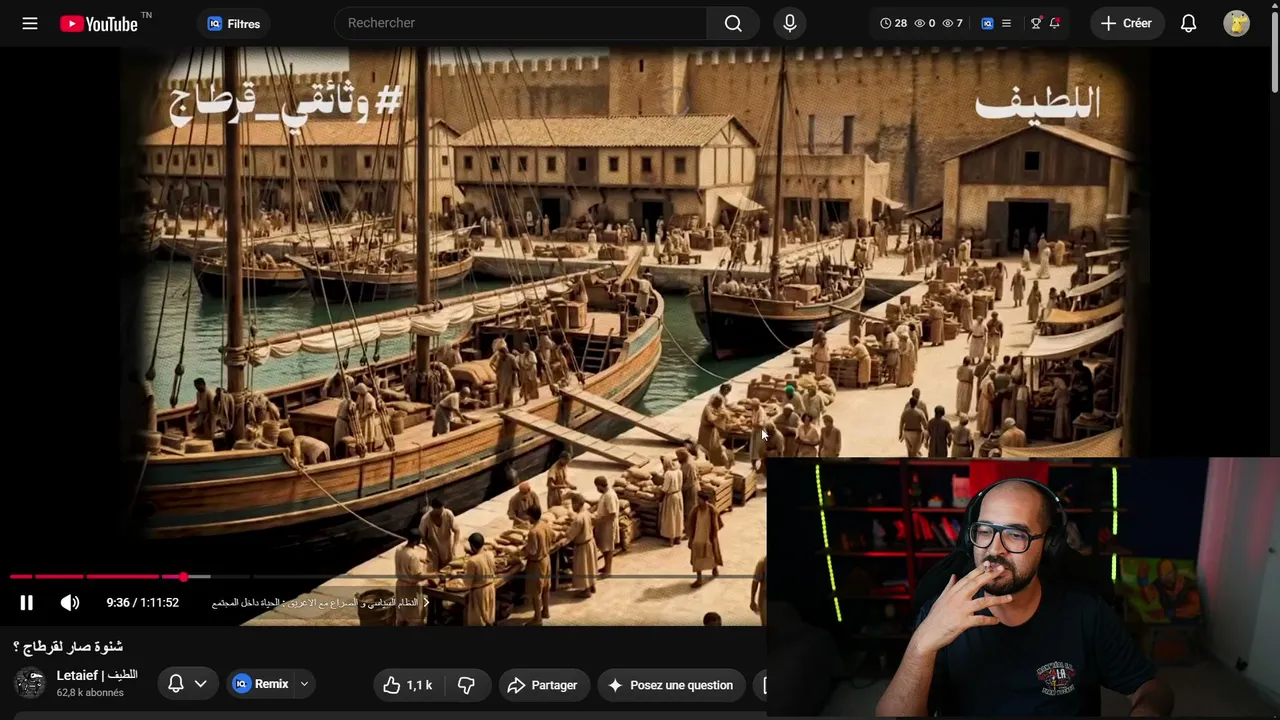1280x720 pixels.
Task: Click the magnifier search button
Action: (x=733, y=23)
